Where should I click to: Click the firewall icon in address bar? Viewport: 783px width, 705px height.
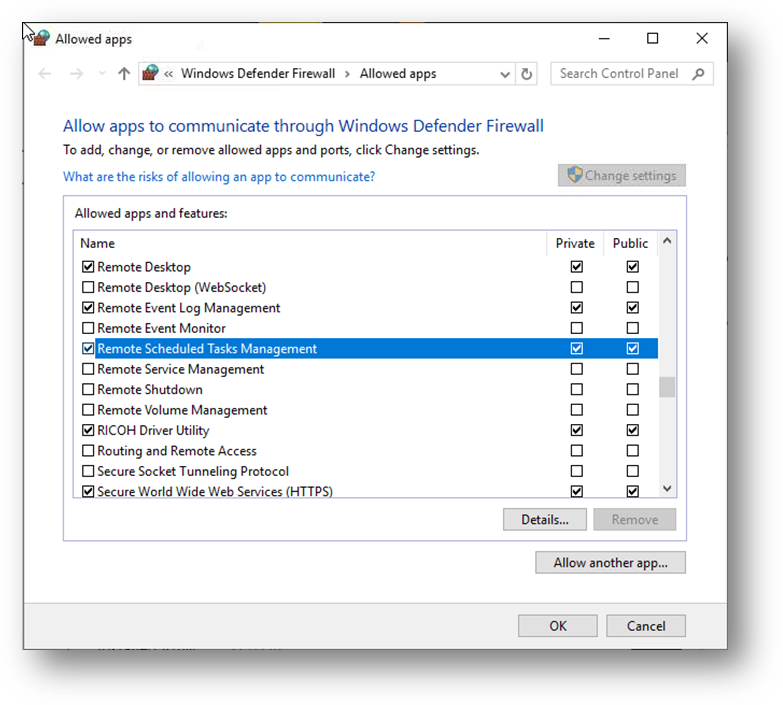[x=151, y=74]
